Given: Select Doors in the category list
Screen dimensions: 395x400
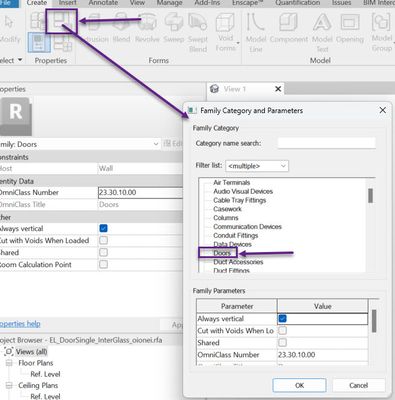Looking at the screenshot, I should pos(222,253).
